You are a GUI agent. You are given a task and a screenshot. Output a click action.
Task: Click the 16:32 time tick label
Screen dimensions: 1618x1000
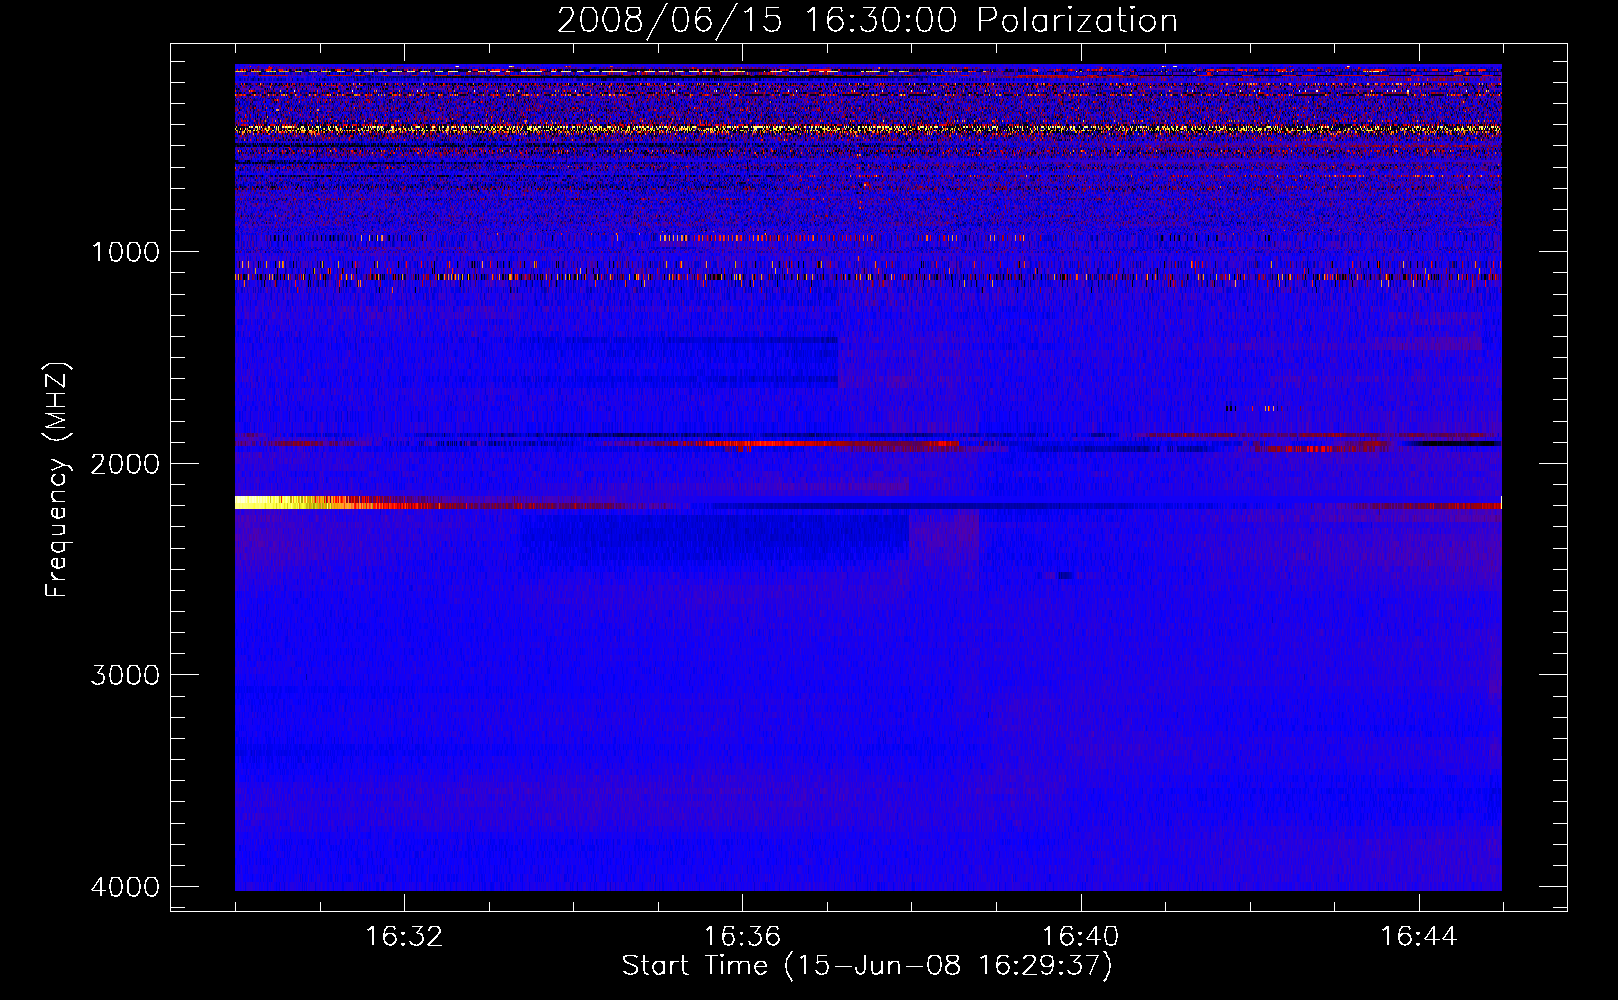pos(404,936)
